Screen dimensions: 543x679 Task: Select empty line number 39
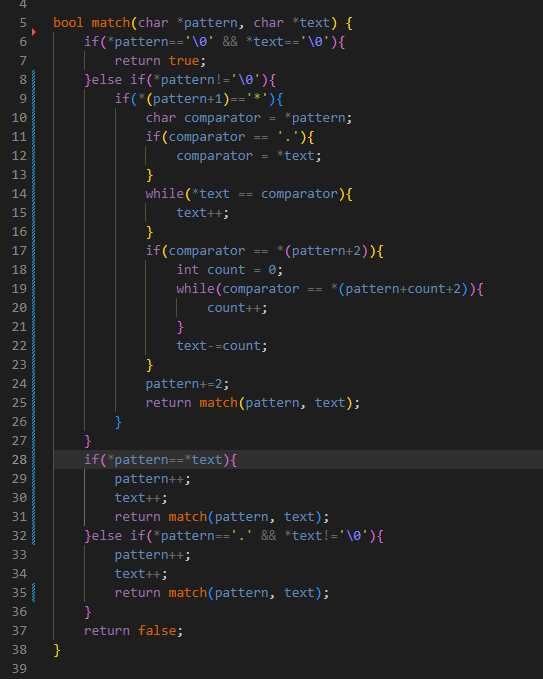(19, 669)
